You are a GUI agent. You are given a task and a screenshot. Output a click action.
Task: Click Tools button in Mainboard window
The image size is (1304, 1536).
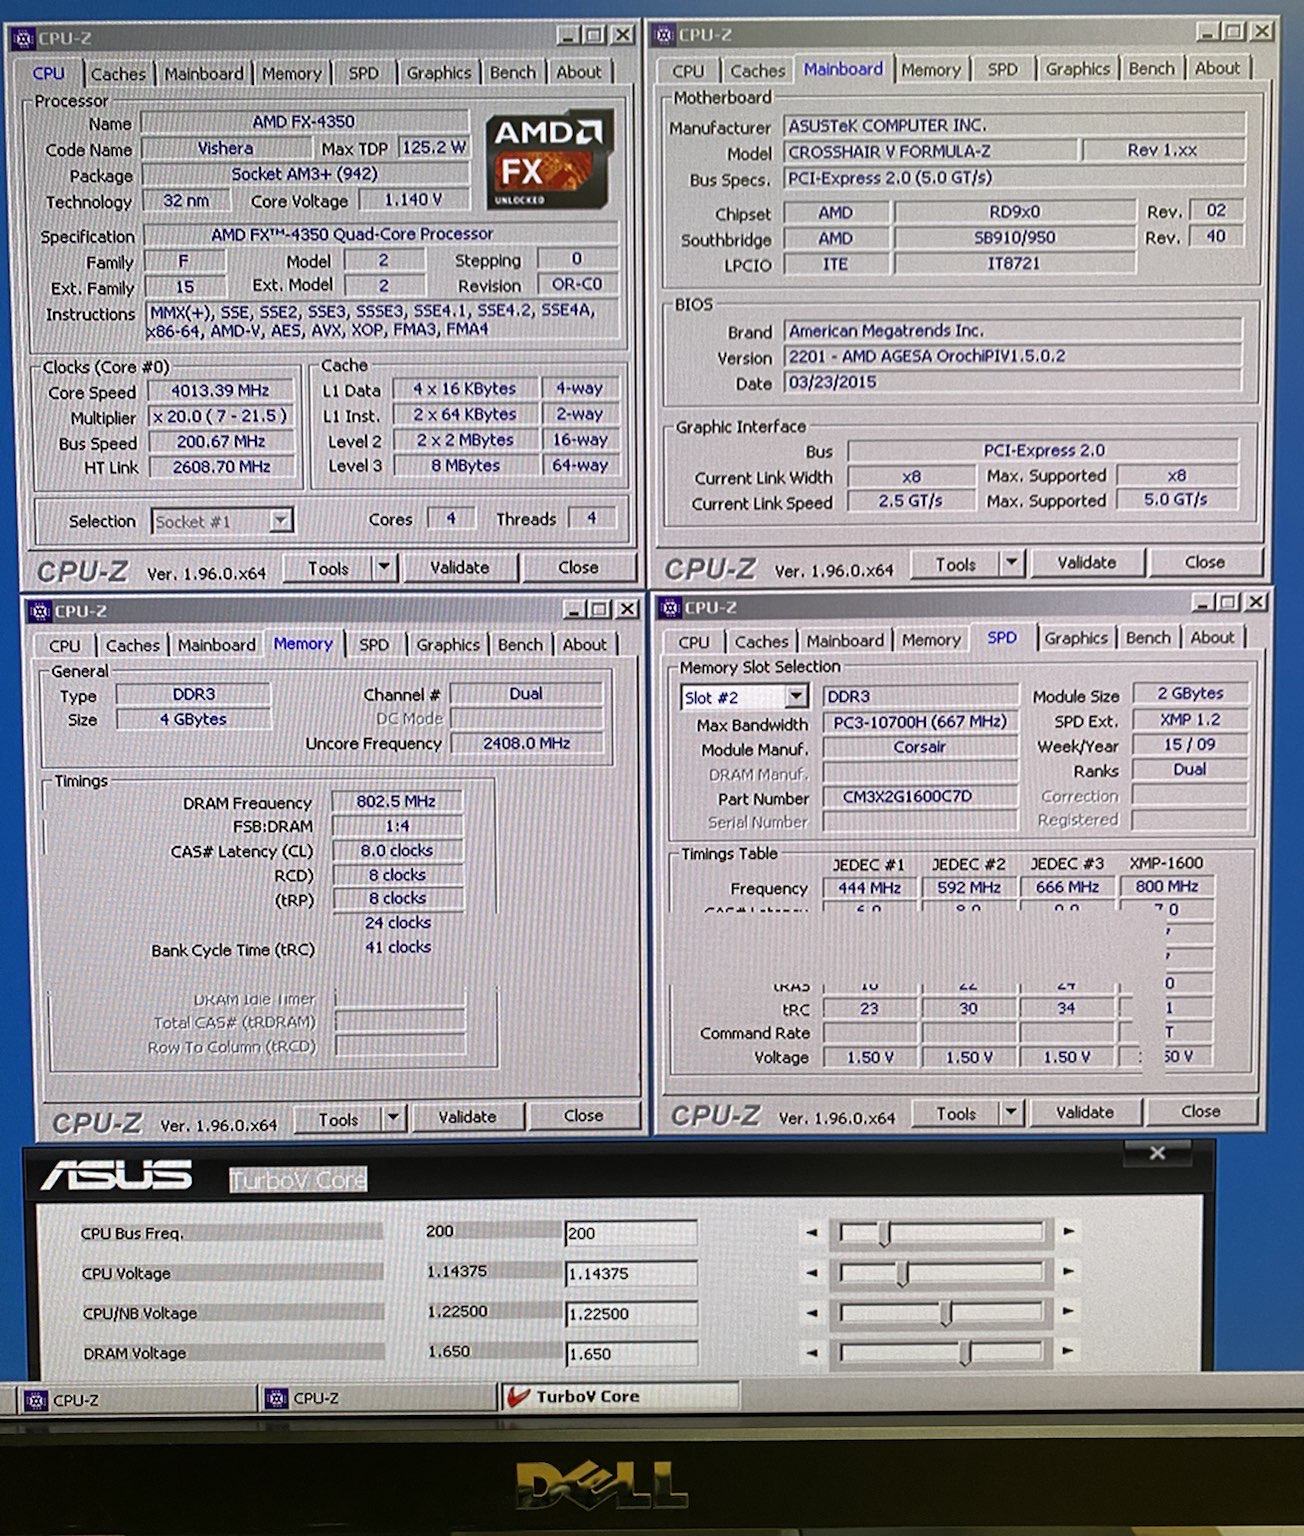[955, 564]
